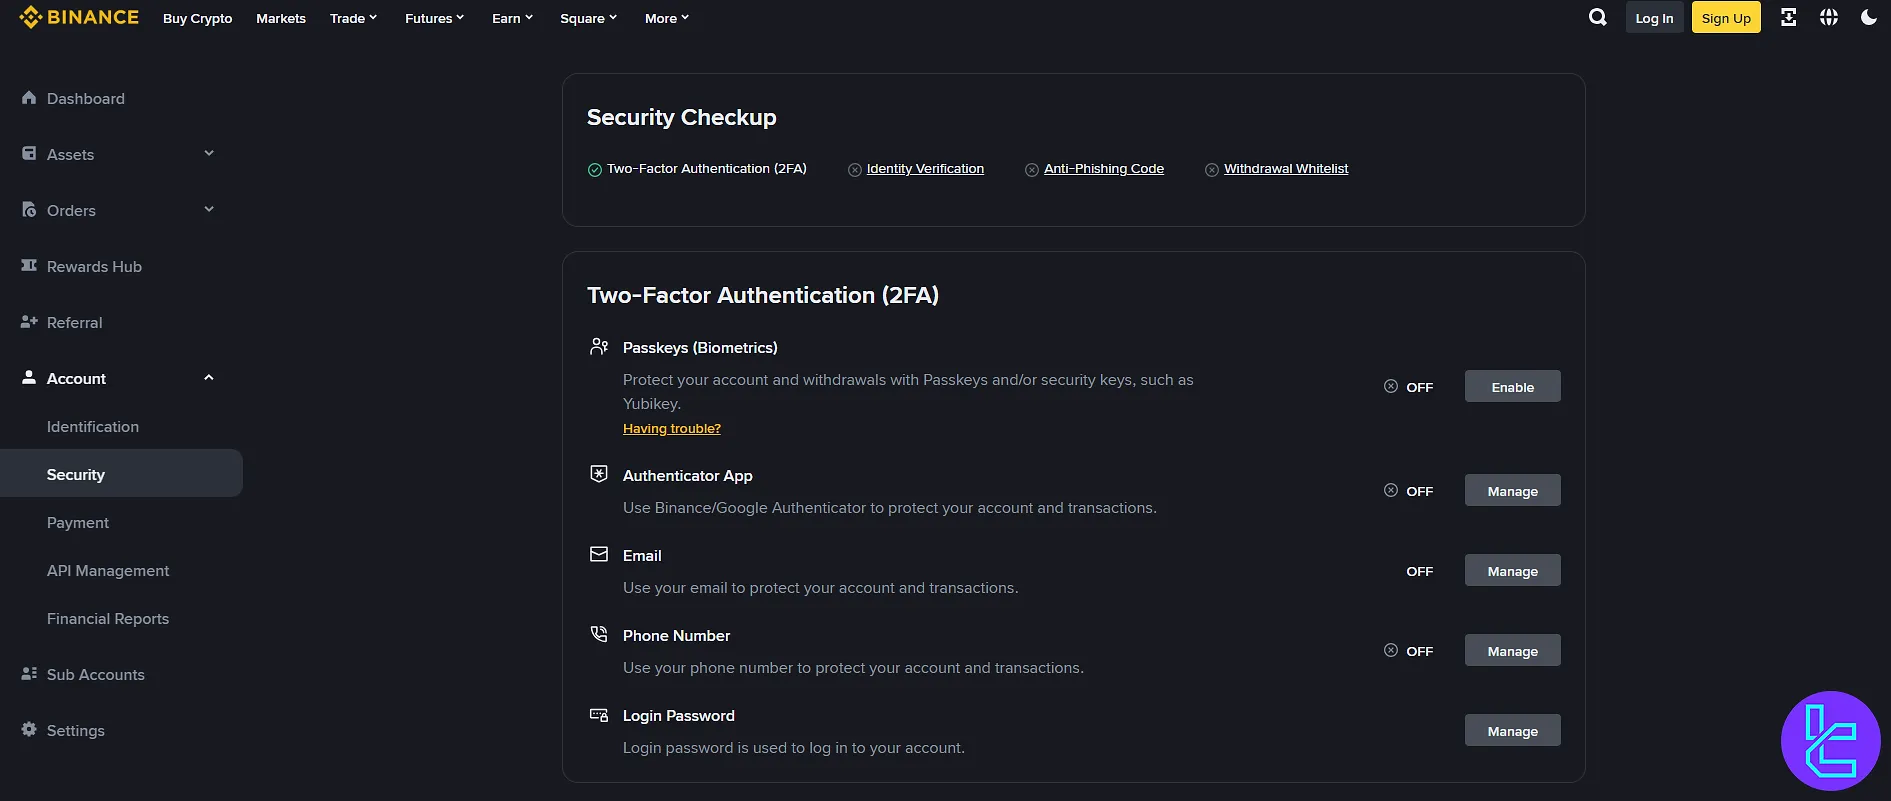
Task: Click the Email envelope icon
Action: (599, 554)
